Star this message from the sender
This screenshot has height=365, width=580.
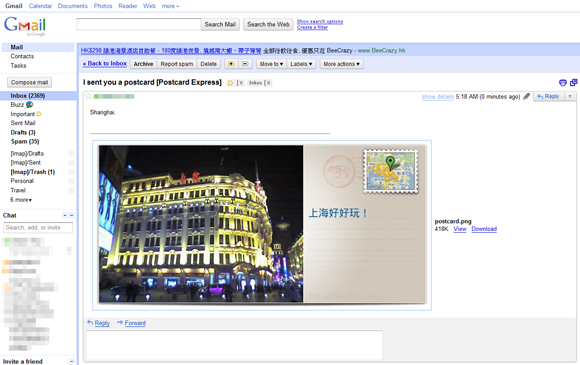(x=88, y=96)
